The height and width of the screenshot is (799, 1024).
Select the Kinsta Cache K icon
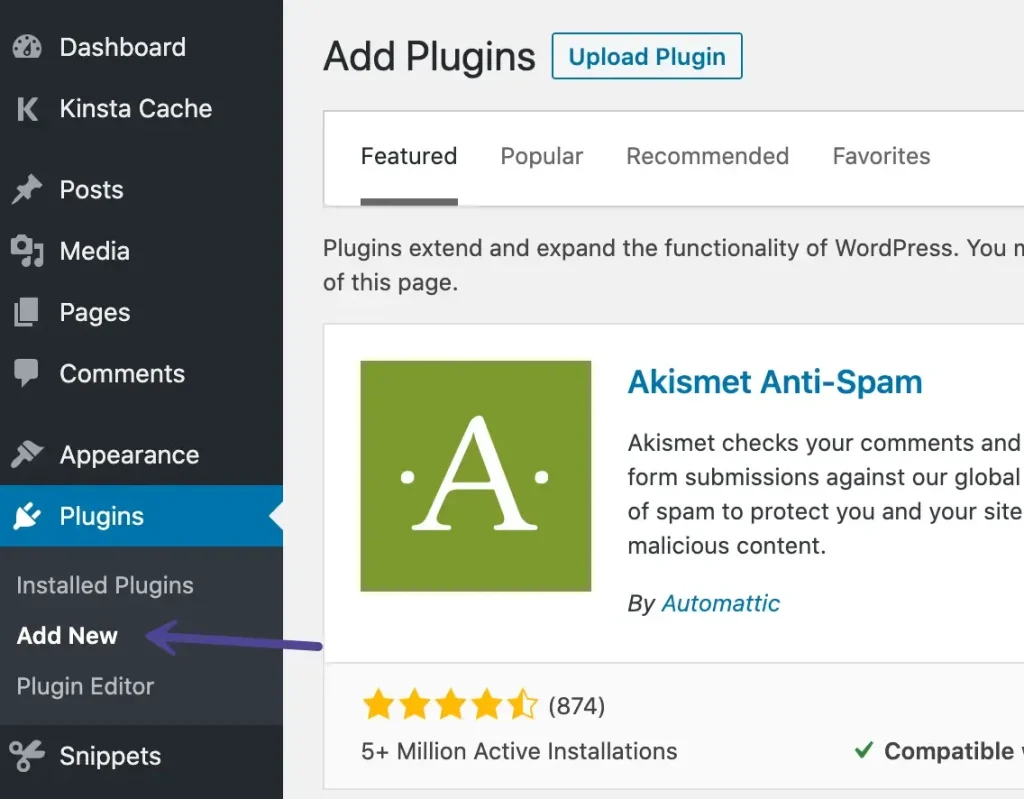coord(26,109)
